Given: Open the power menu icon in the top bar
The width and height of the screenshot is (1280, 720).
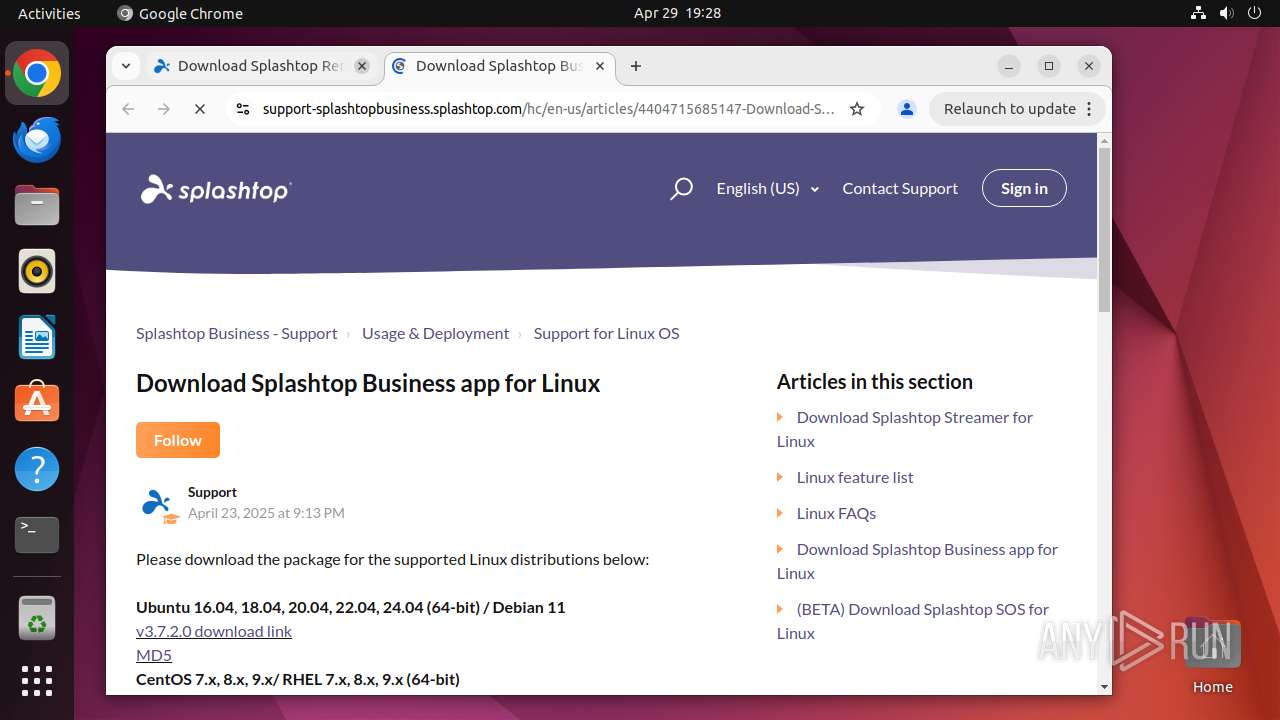Looking at the screenshot, I should coord(1254,13).
